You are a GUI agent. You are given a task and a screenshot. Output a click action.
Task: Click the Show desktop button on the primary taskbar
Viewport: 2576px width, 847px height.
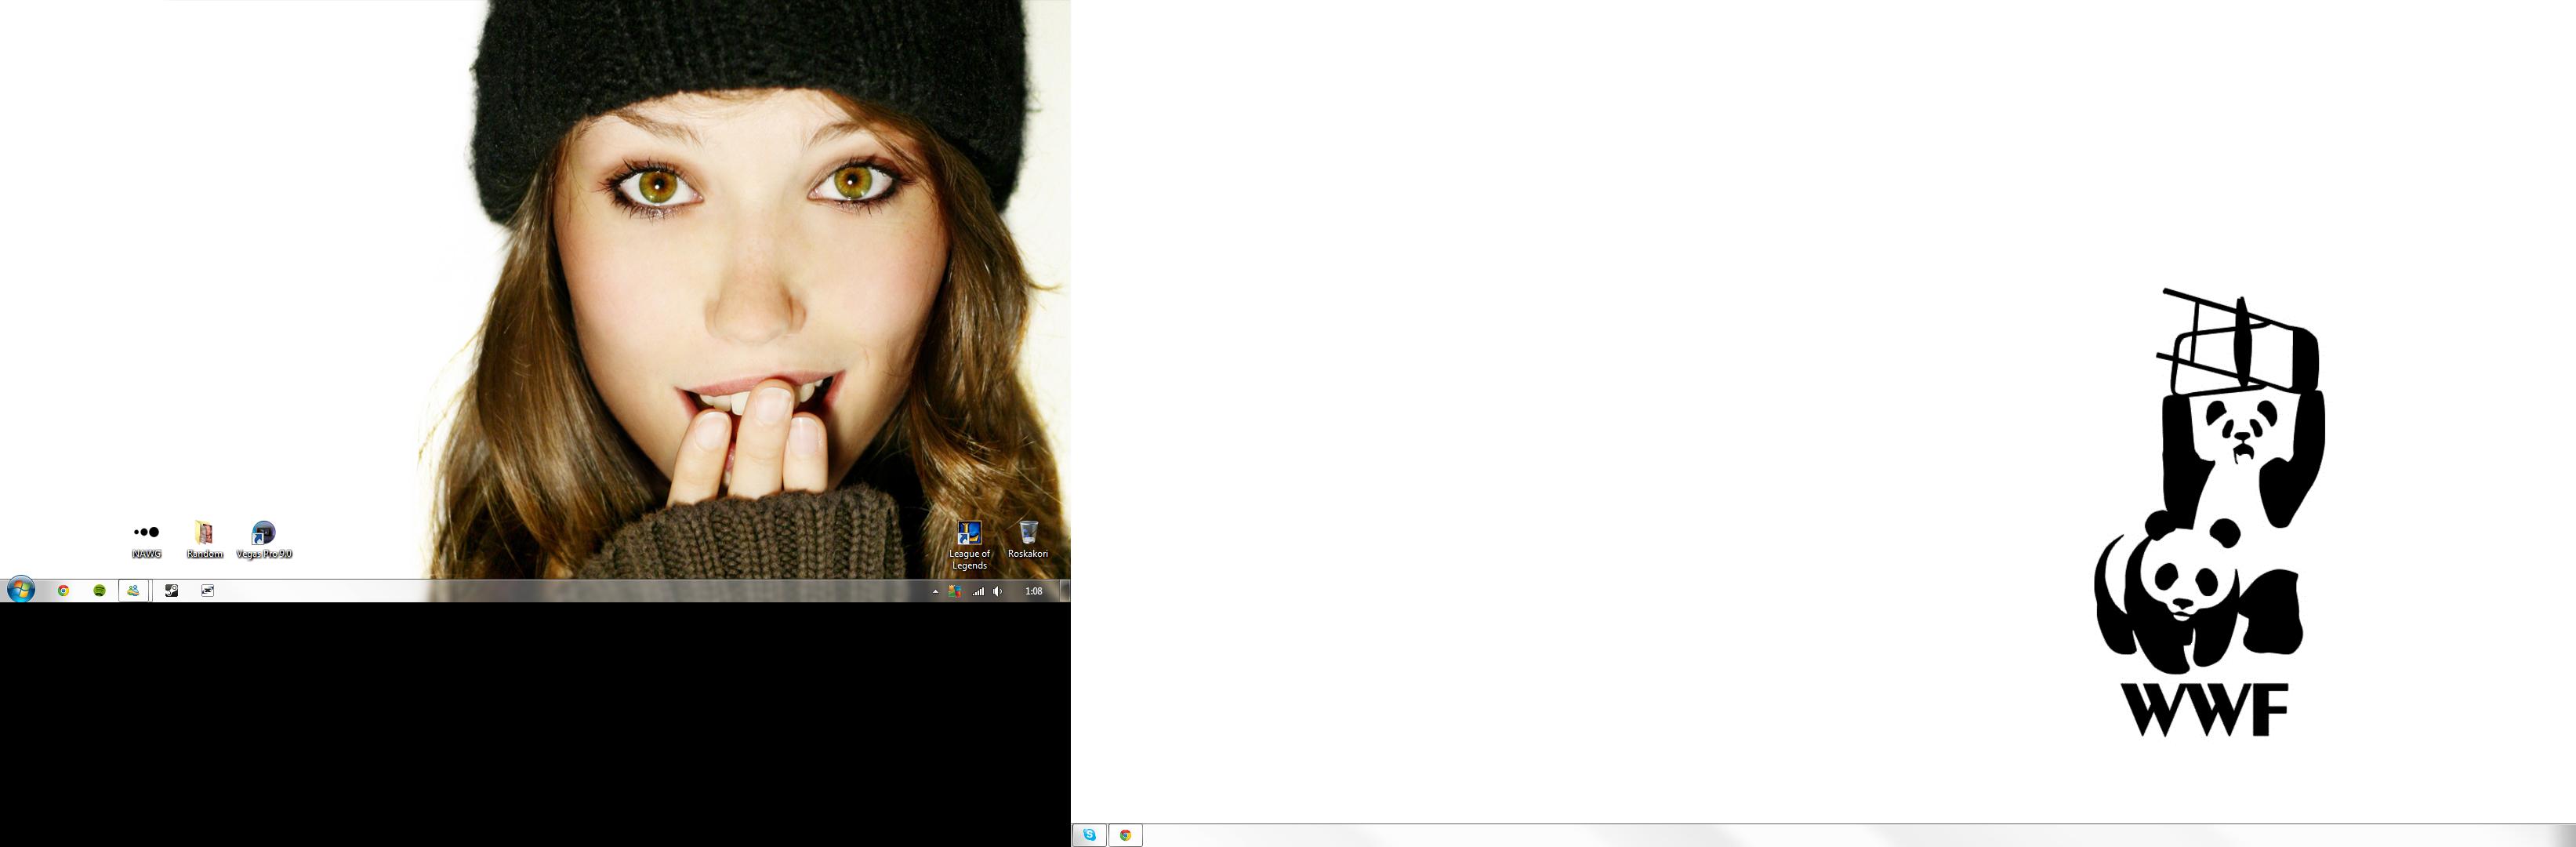1065,591
